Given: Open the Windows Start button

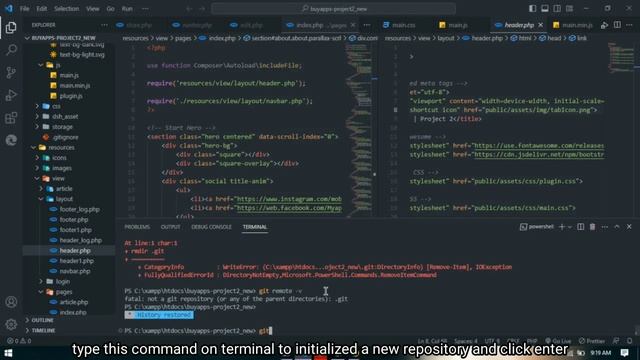Looking at the screenshot, I should pos(8,353).
